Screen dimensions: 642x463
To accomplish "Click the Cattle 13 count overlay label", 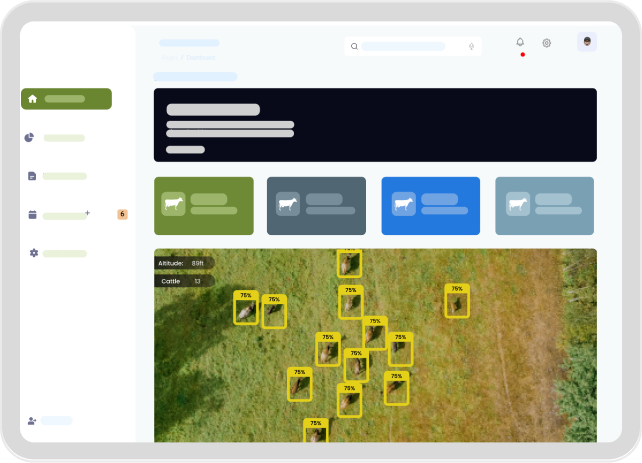I will (x=181, y=281).
